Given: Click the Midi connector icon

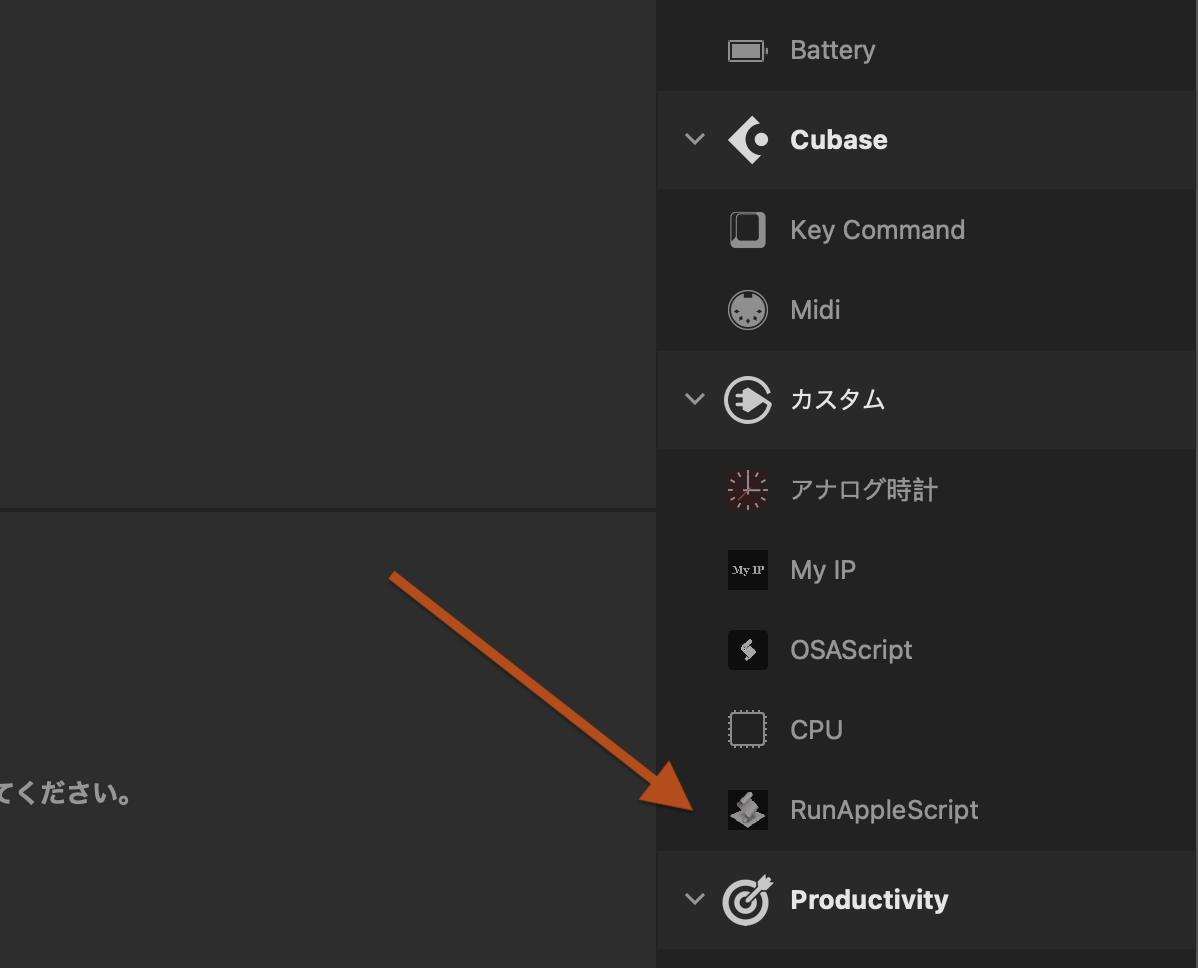Looking at the screenshot, I should pos(747,310).
